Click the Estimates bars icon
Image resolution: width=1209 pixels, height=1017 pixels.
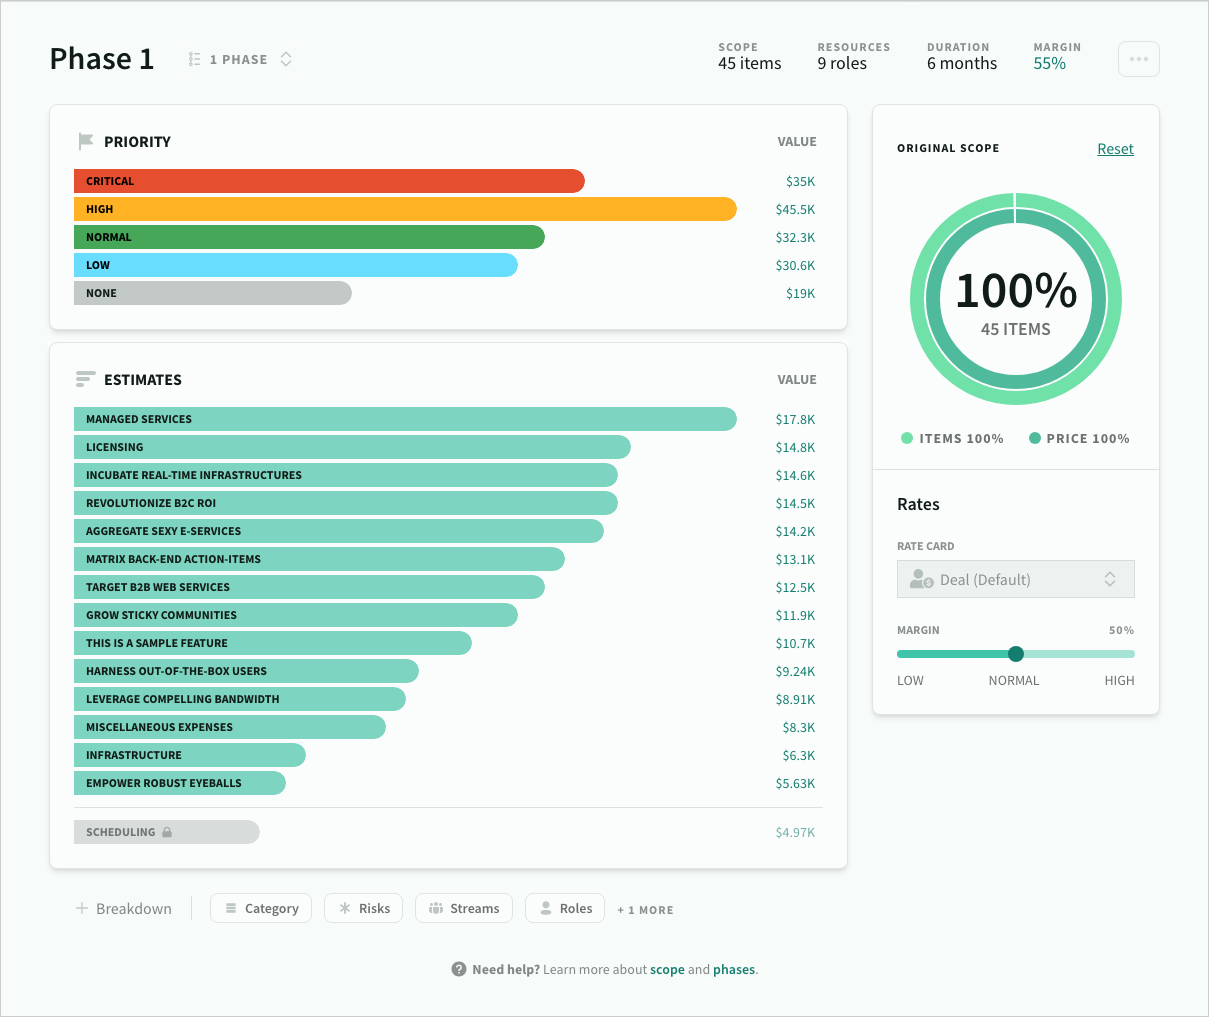[86, 380]
